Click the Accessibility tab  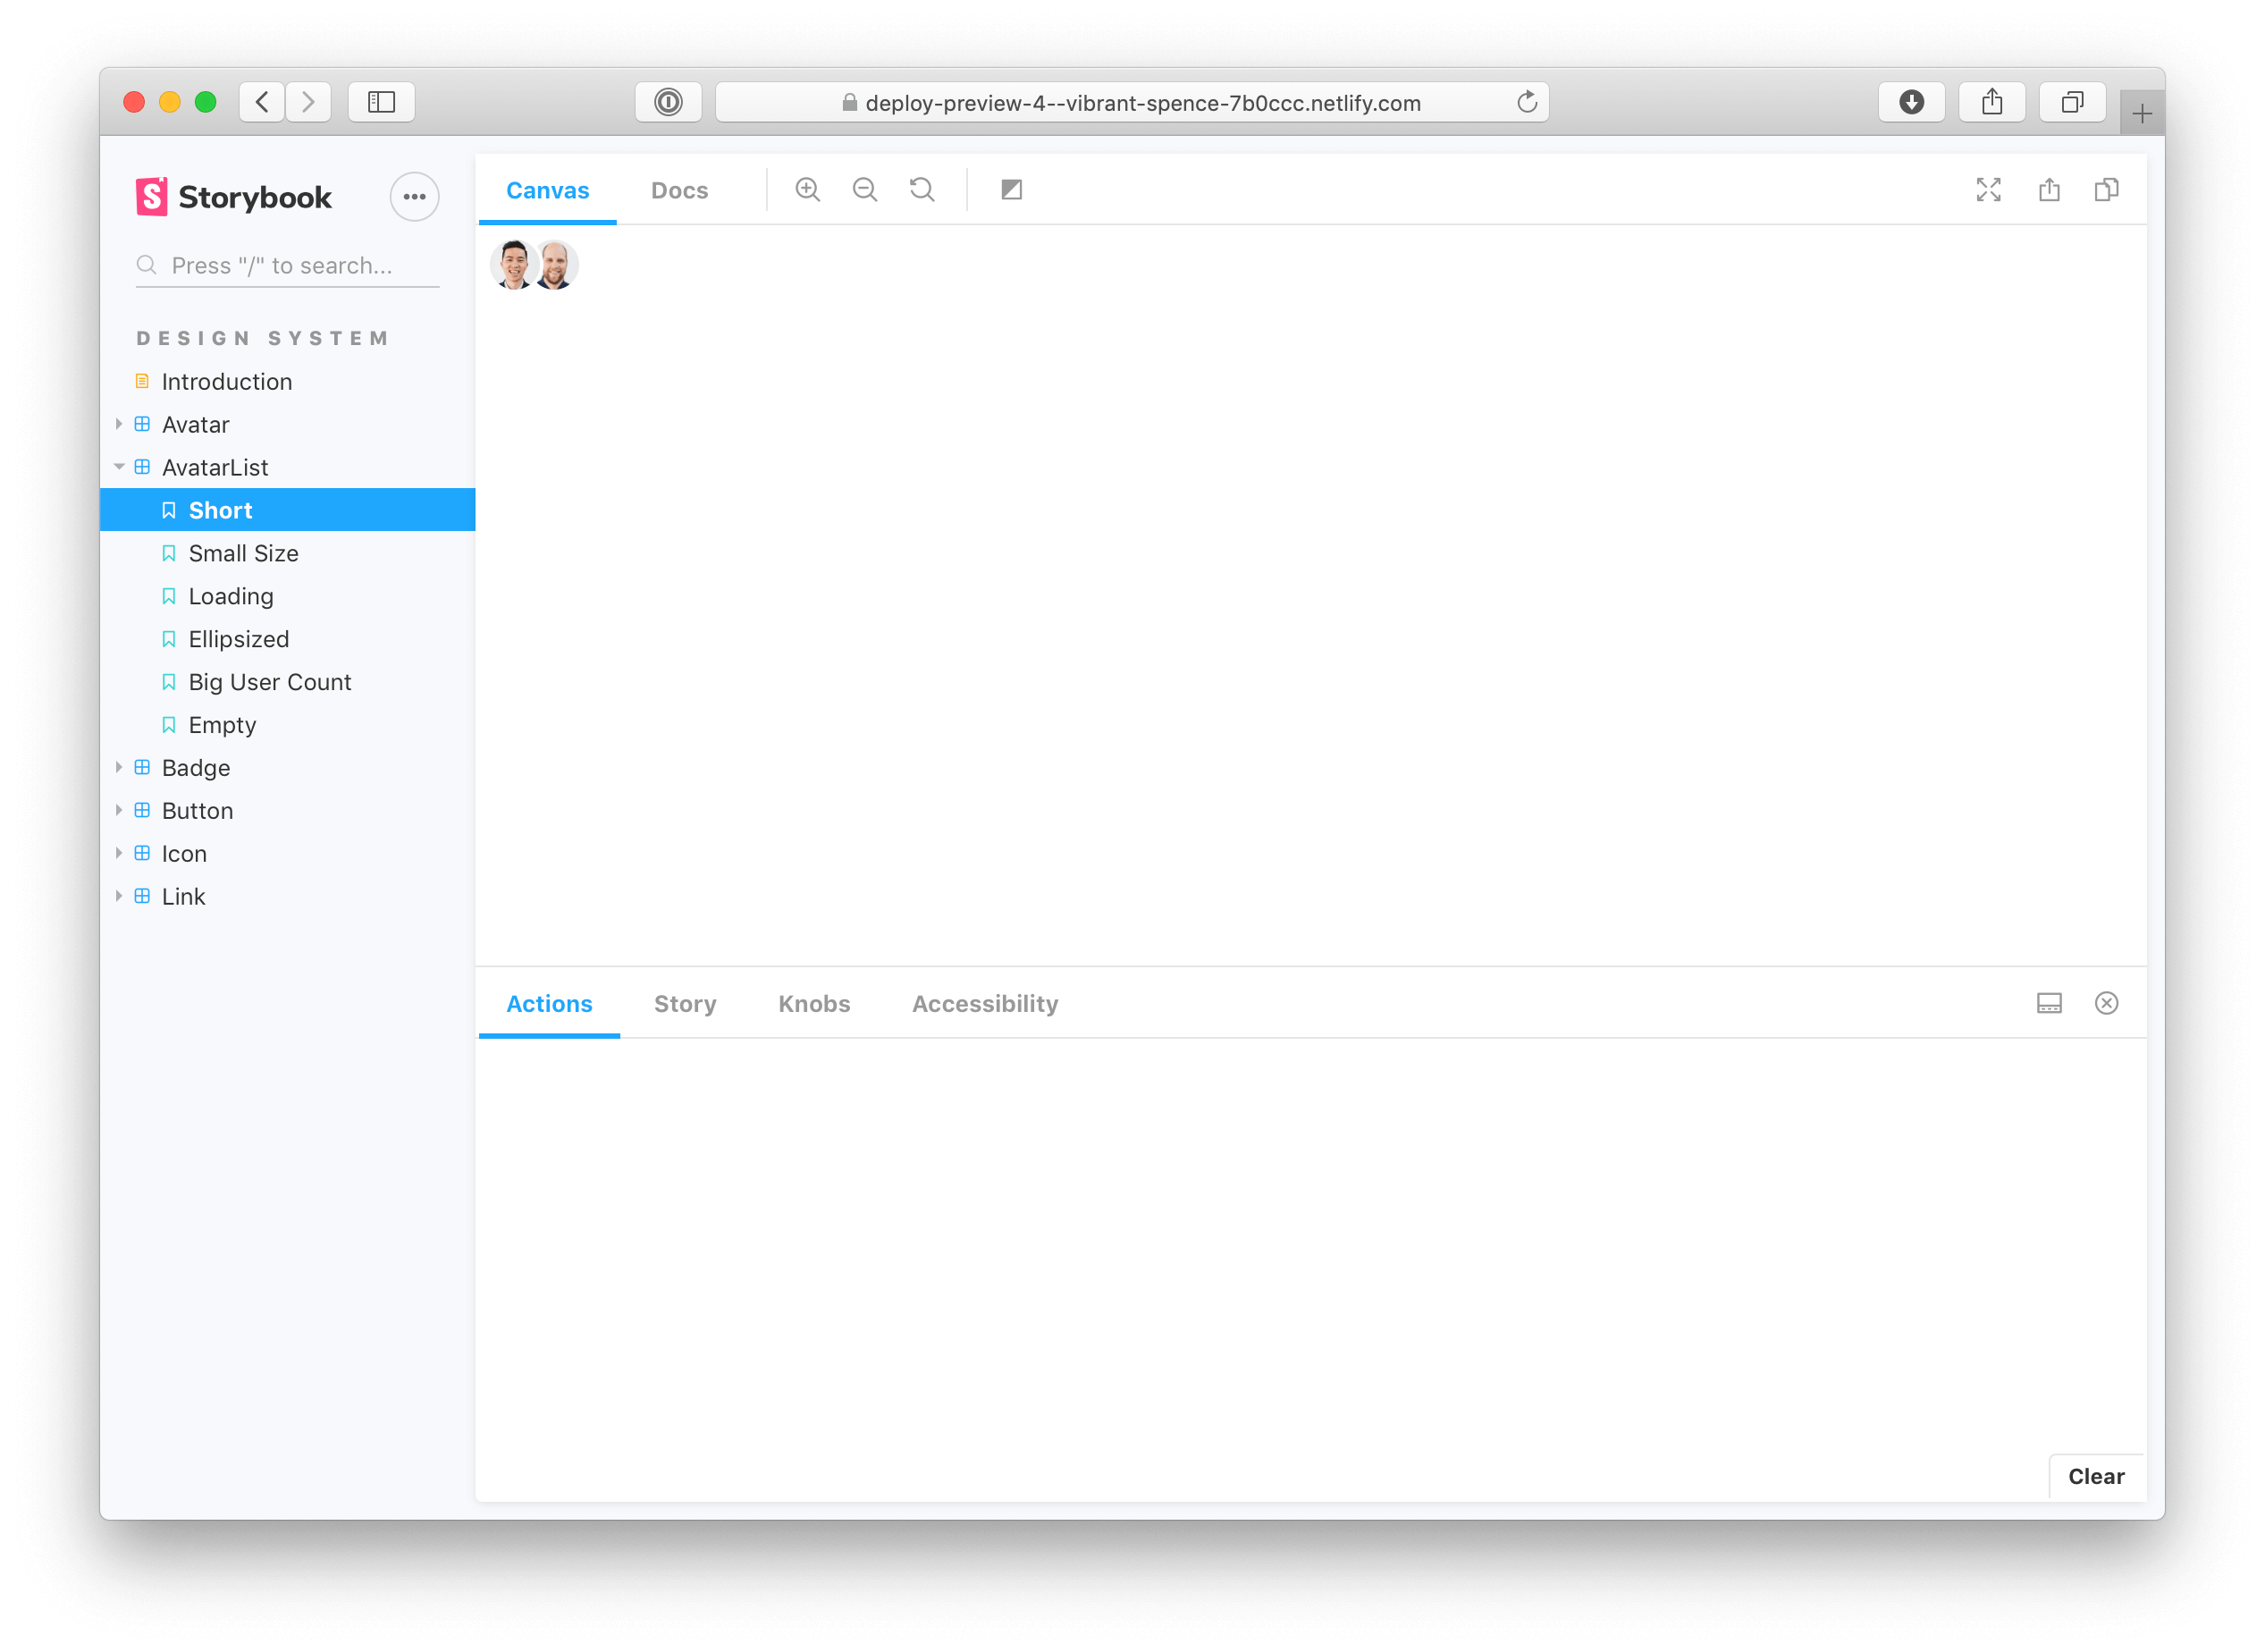coord(985,1003)
